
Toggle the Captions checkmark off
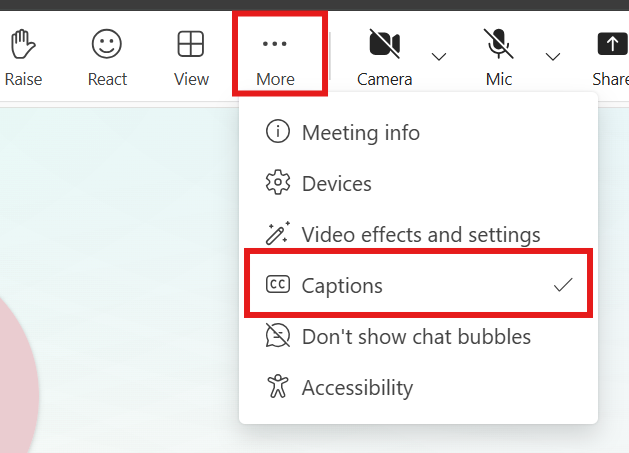(x=563, y=285)
